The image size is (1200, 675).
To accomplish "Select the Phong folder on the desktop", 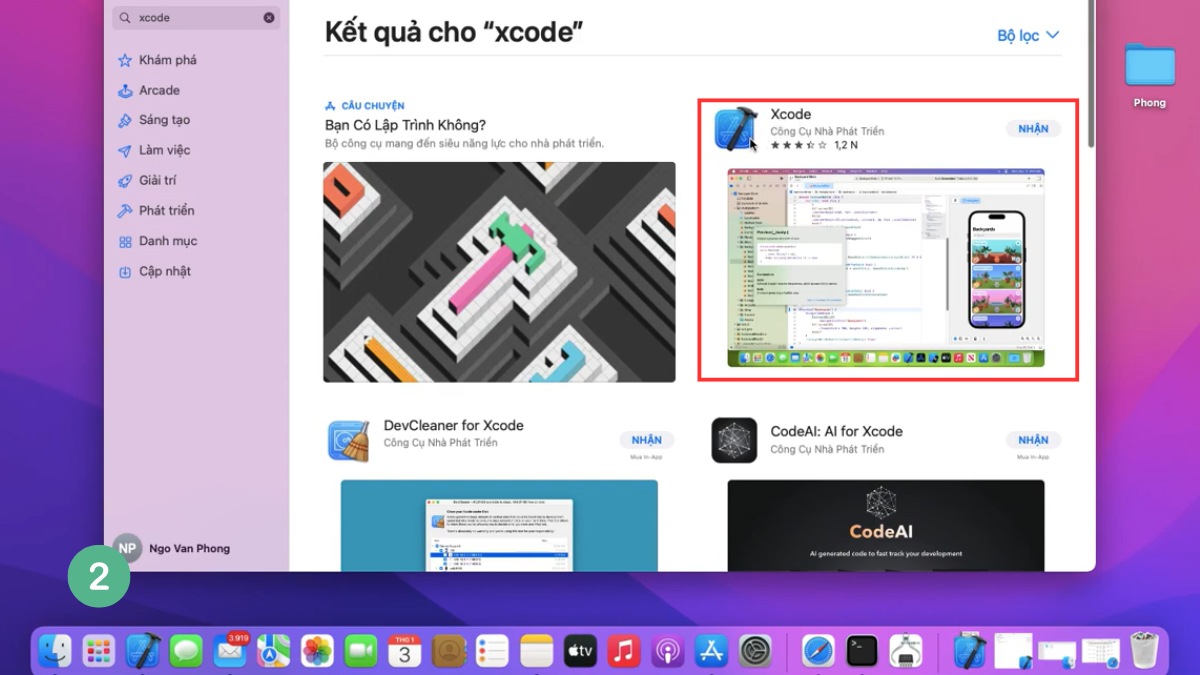I will [1150, 75].
